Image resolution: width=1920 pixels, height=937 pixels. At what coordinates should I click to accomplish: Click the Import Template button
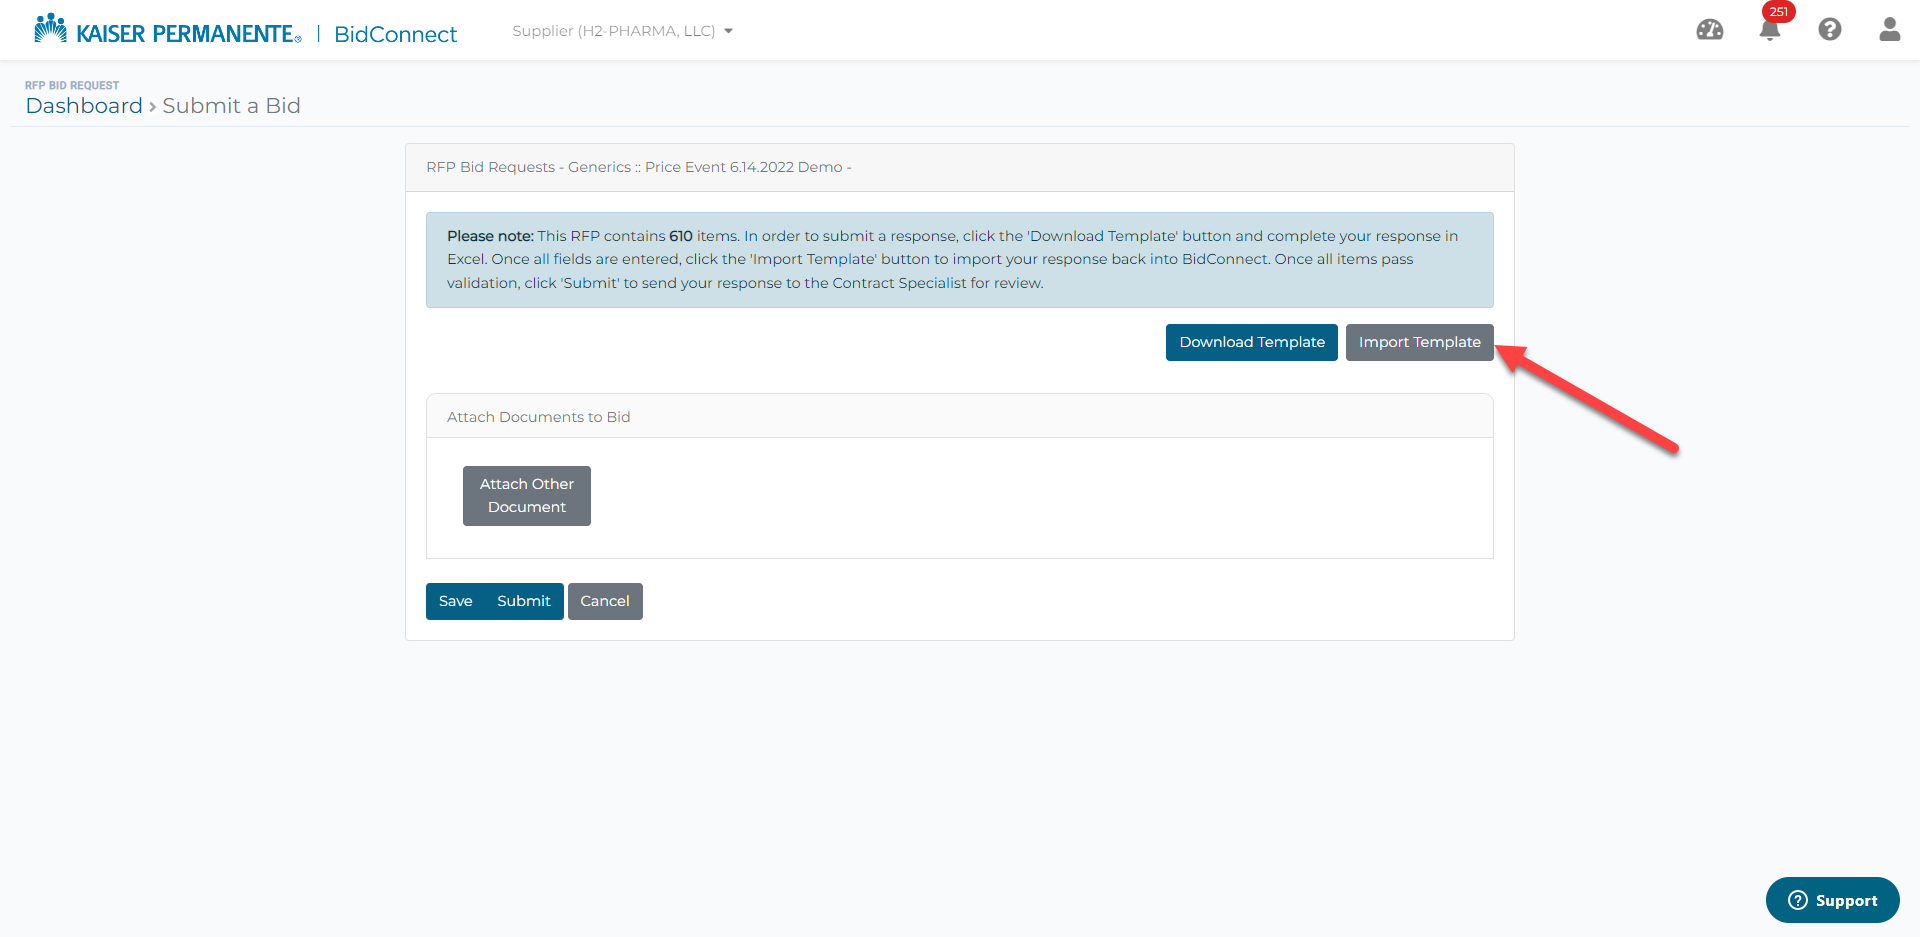[1419, 342]
